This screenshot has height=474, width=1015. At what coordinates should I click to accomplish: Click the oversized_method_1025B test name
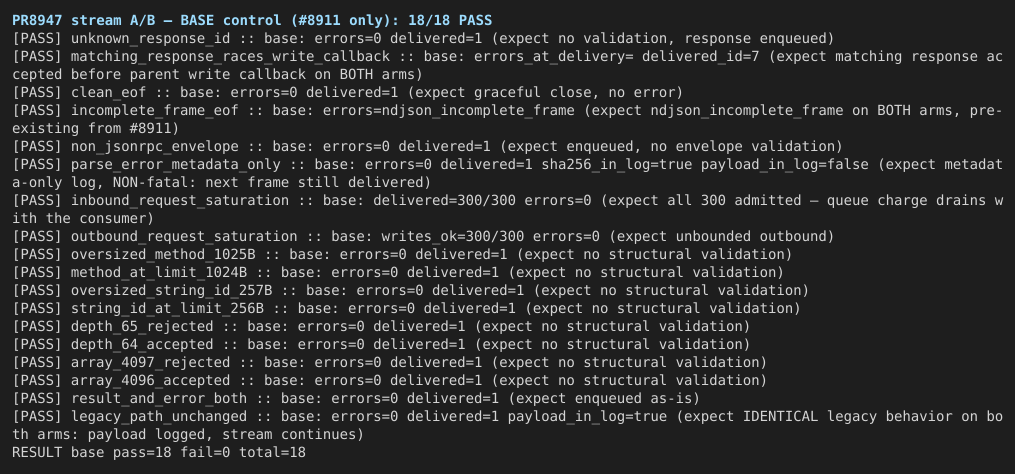click(162, 254)
